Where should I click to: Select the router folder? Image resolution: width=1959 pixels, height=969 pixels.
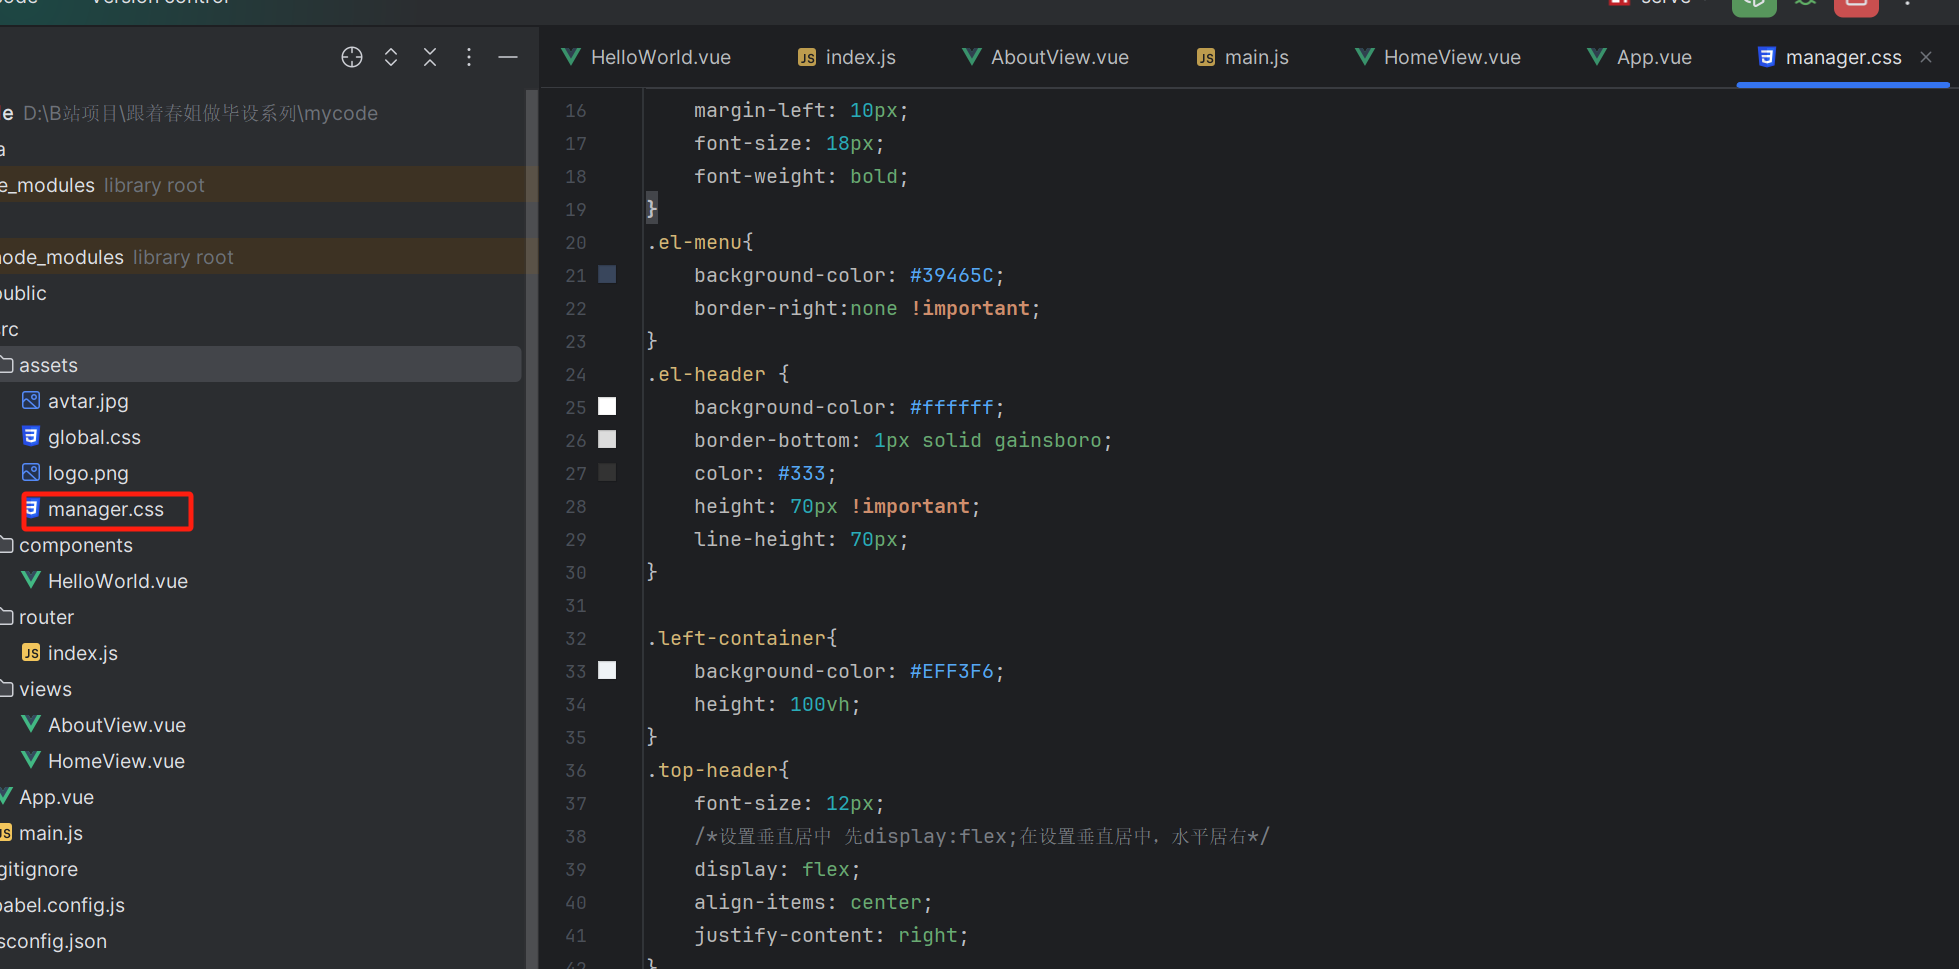(46, 617)
